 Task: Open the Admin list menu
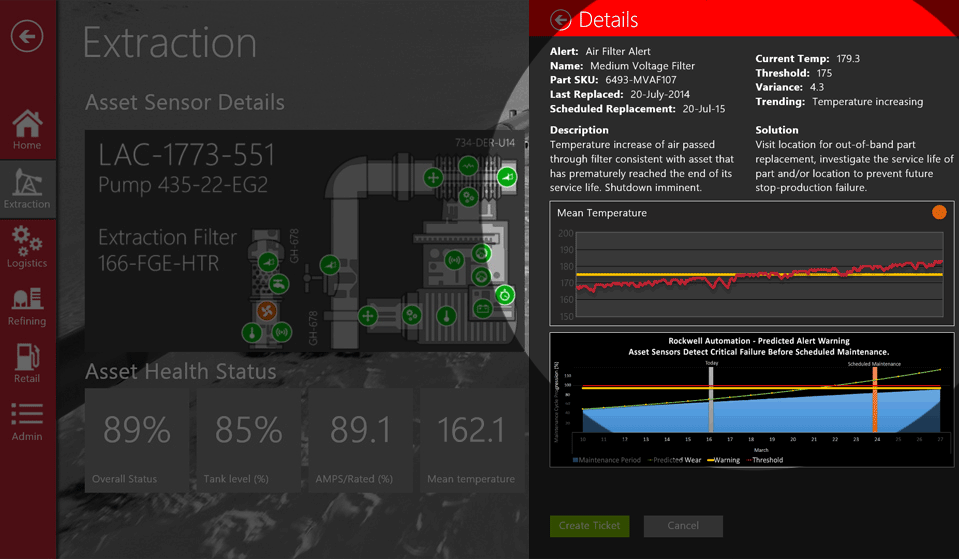click(x=27, y=420)
